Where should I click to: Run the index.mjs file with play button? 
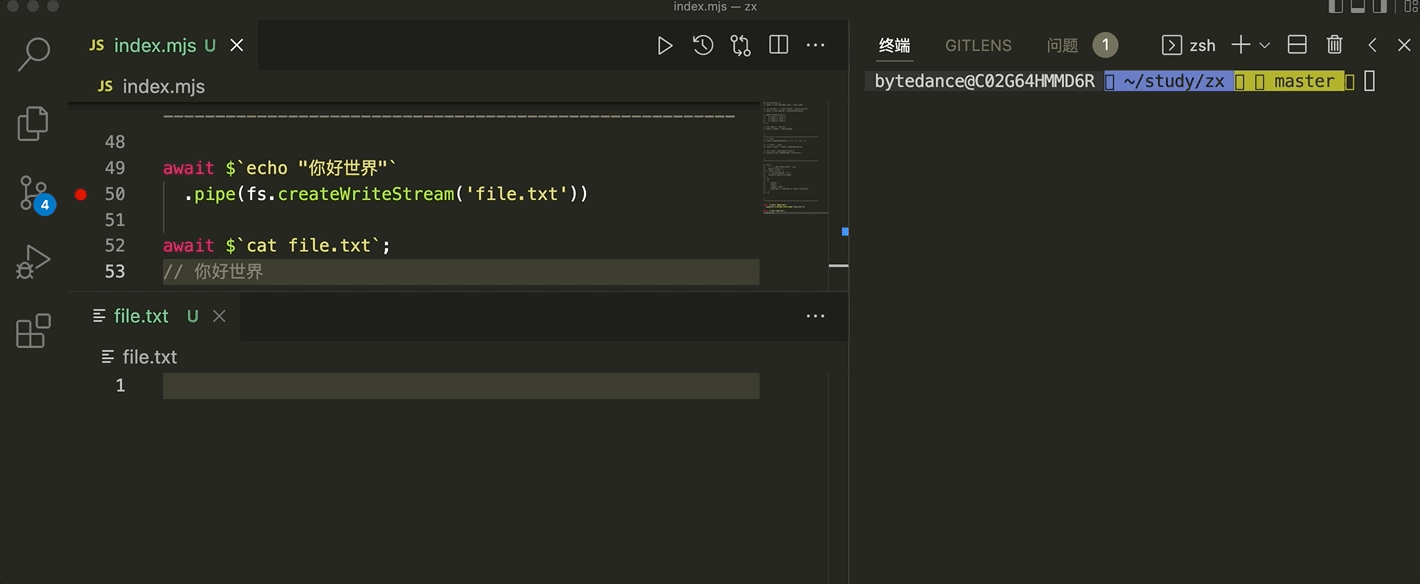(x=665, y=45)
